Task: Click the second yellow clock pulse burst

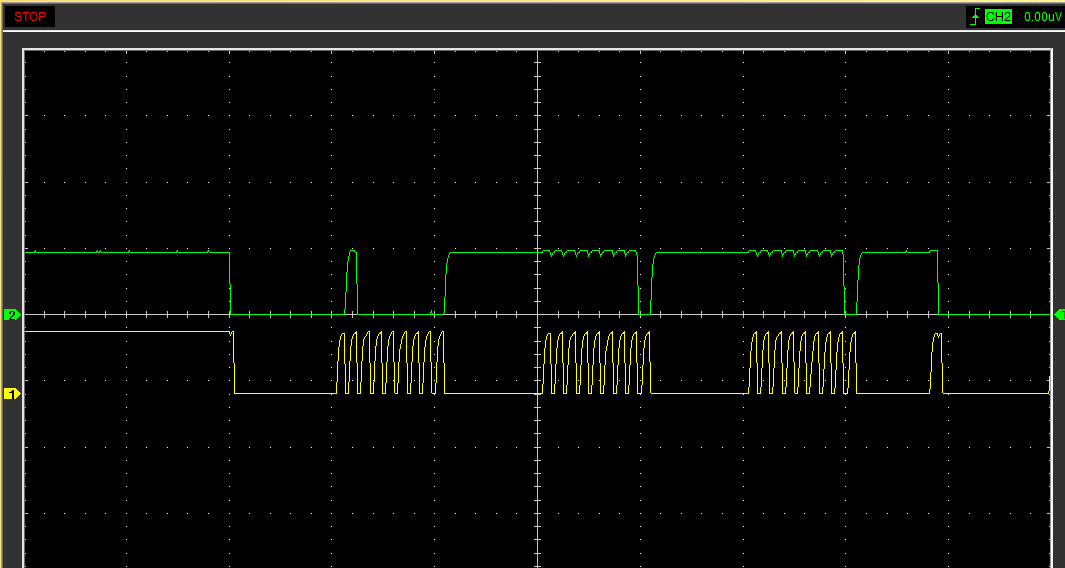Action: pos(596,362)
